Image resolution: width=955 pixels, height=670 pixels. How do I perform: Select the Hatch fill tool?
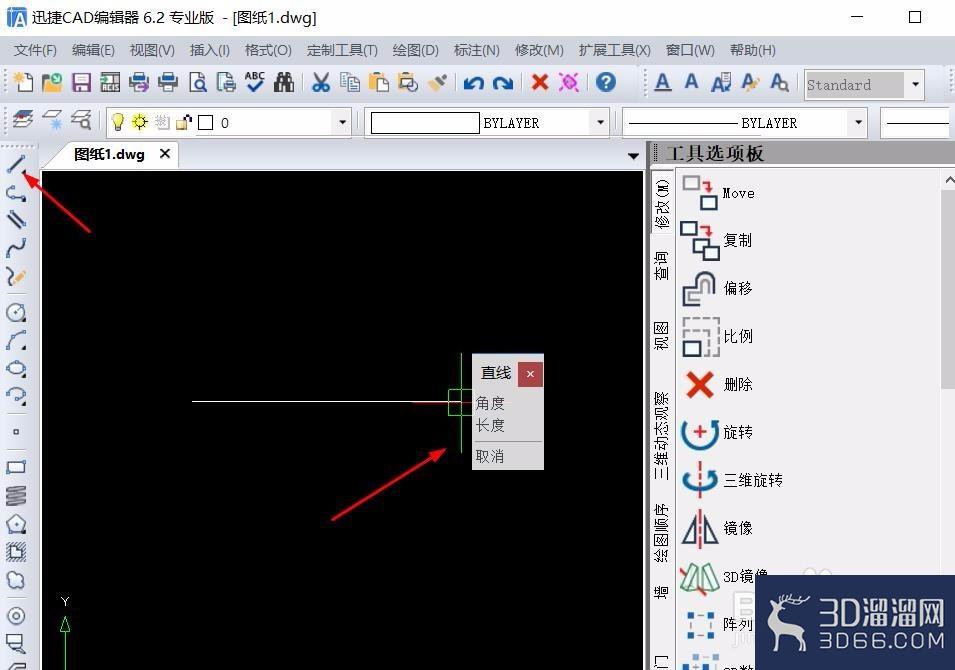(x=16, y=552)
